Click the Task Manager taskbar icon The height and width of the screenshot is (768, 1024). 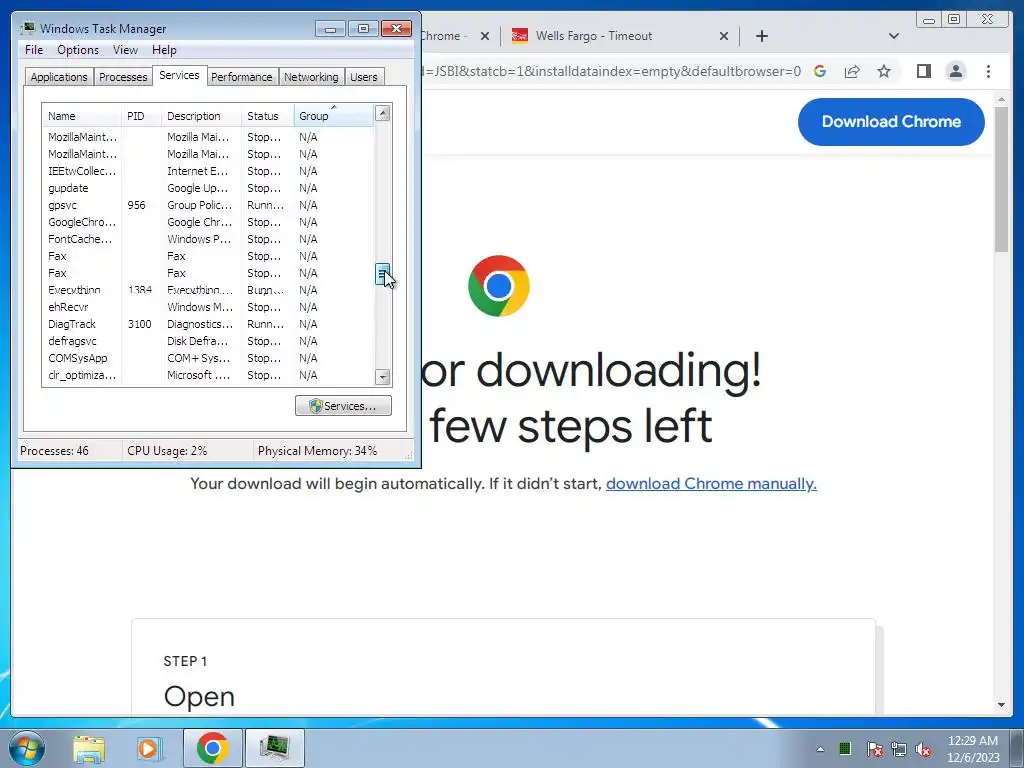click(274, 748)
